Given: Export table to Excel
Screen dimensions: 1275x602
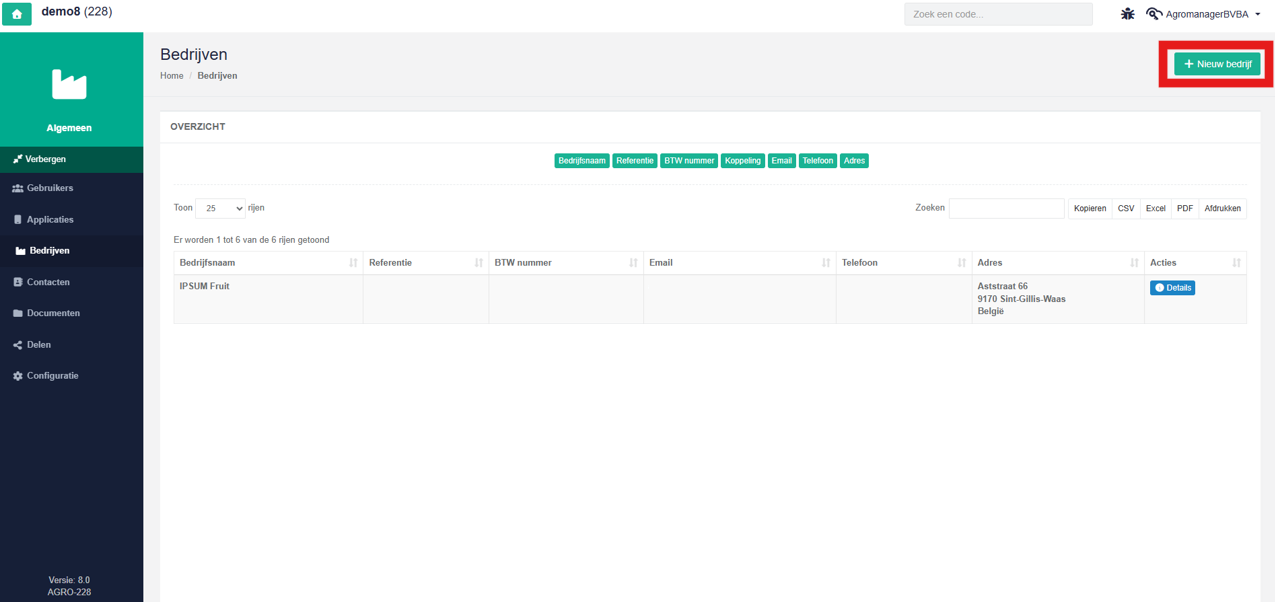Looking at the screenshot, I should 1155,208.
